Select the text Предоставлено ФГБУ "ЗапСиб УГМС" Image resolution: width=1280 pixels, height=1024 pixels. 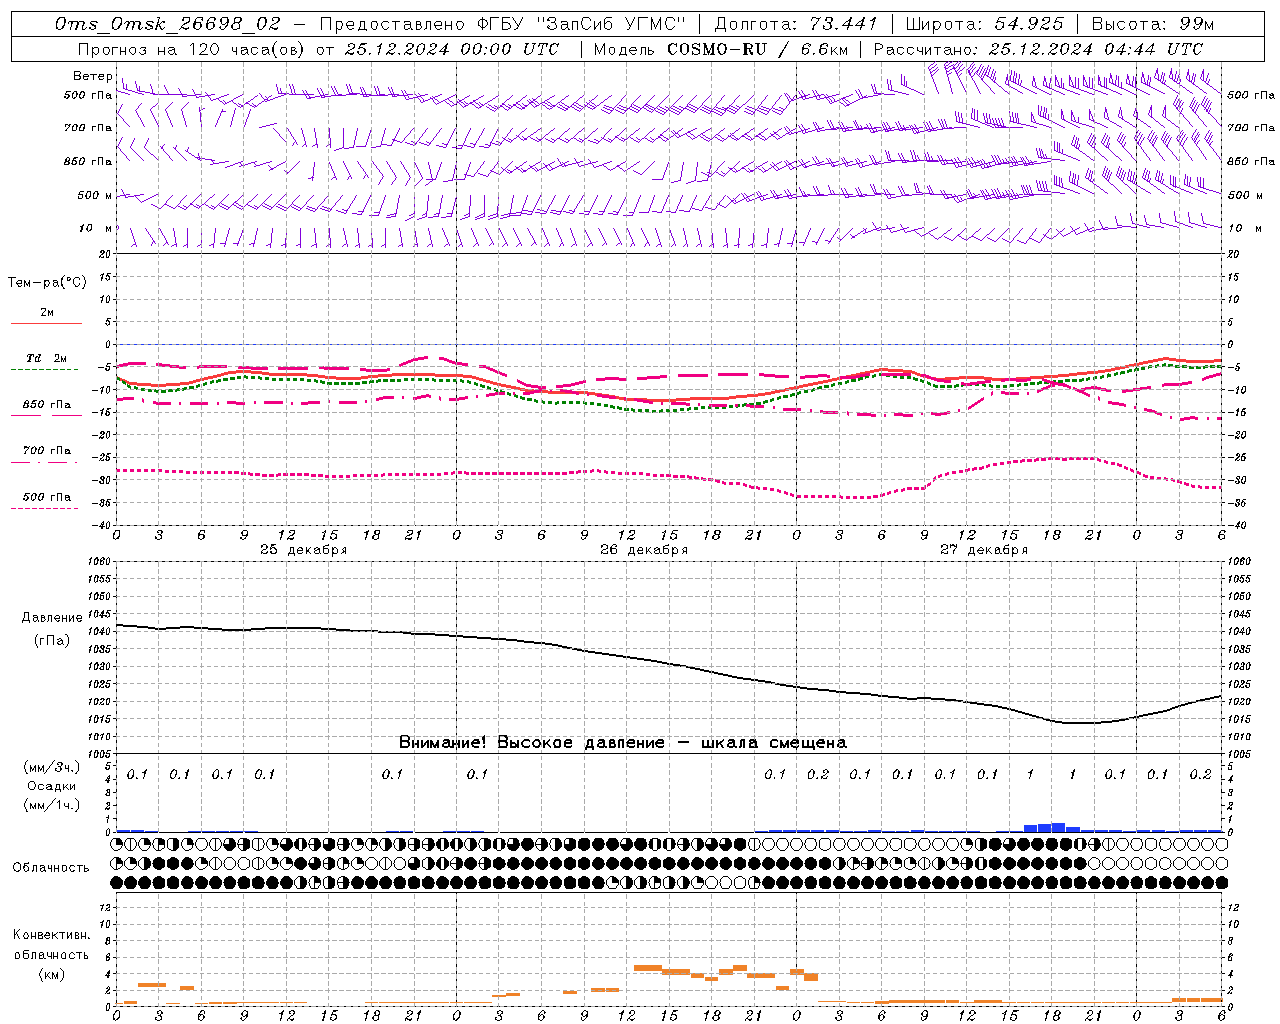503,23
